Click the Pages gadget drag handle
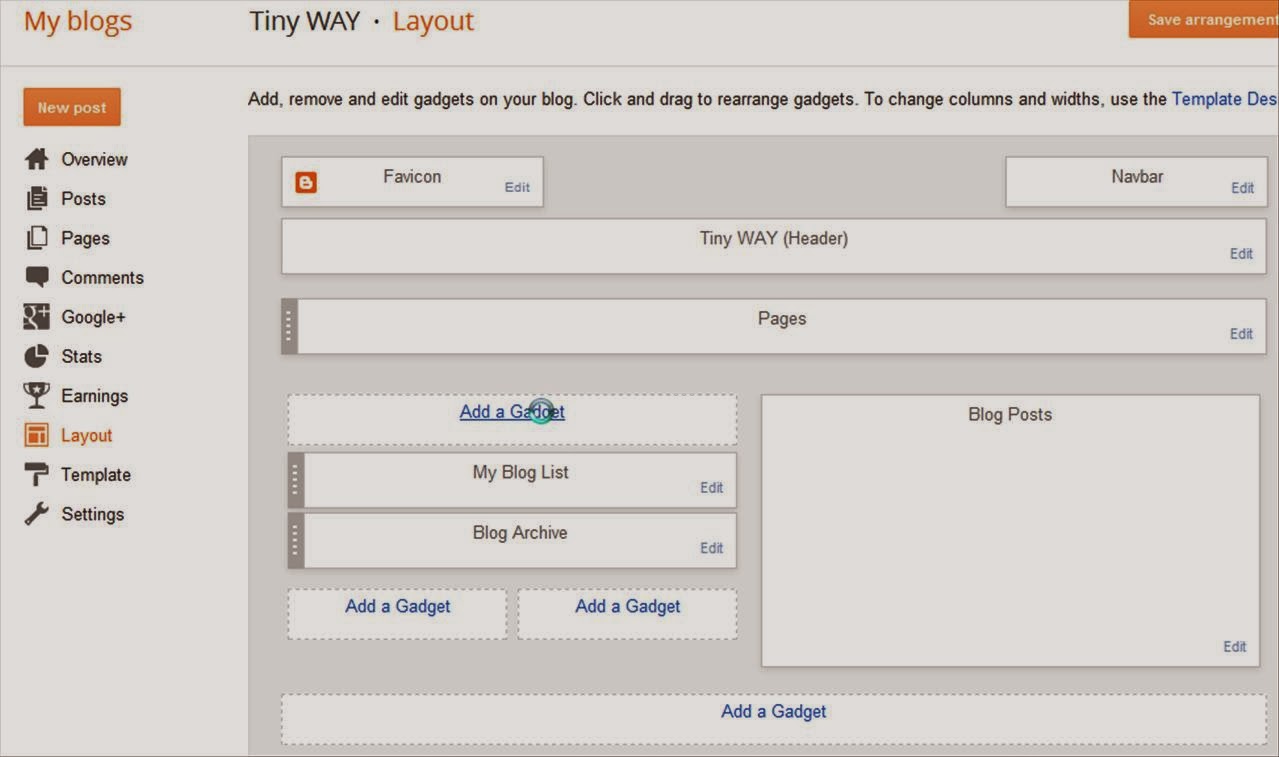The width and height of the screenshot is (1279, 757). 289,325
